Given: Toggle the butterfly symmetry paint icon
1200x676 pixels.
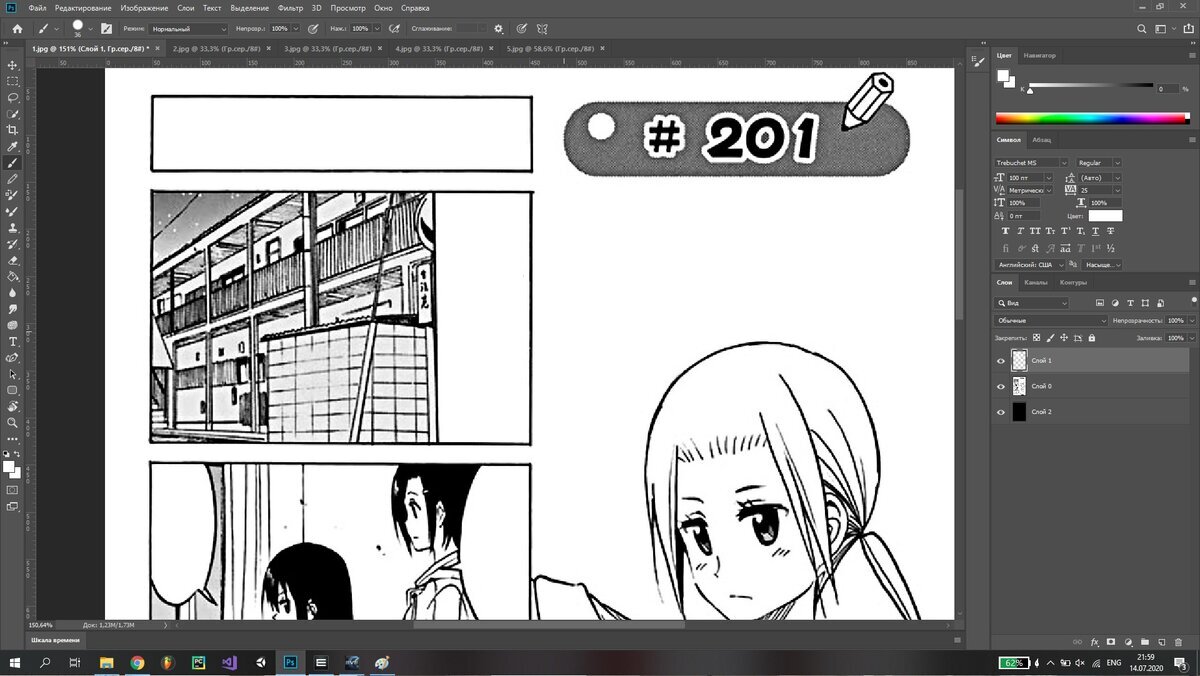Looking at the screenshot, I should (x=542, y=29).
